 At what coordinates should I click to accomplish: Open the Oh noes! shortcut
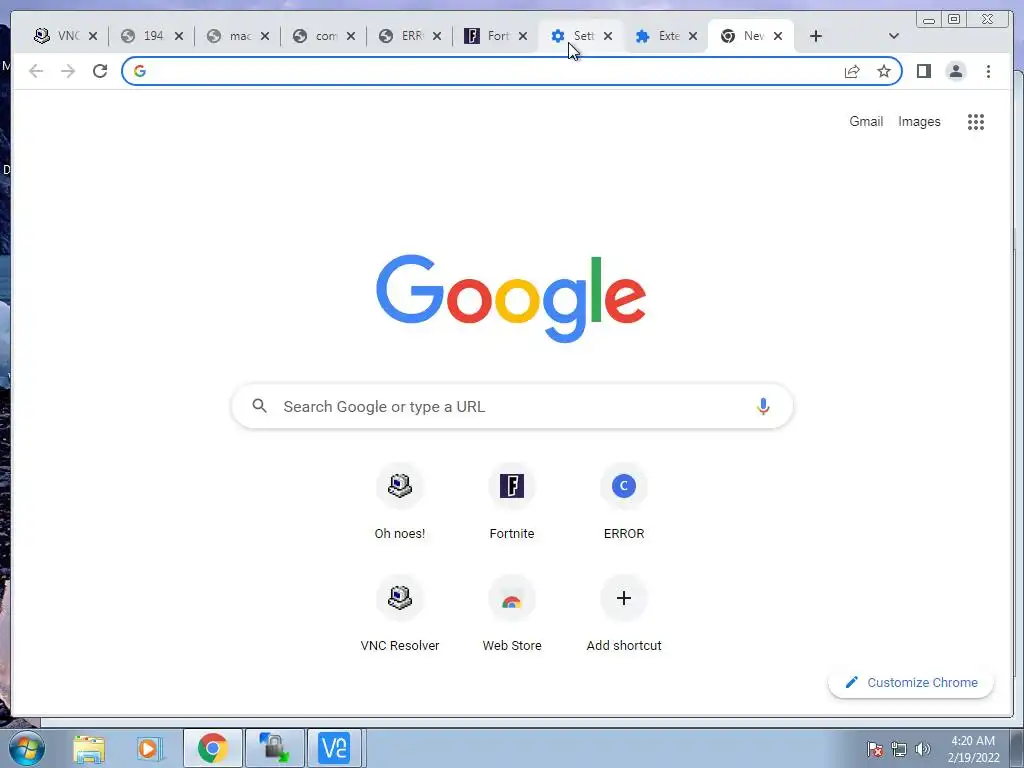[400, 502]
